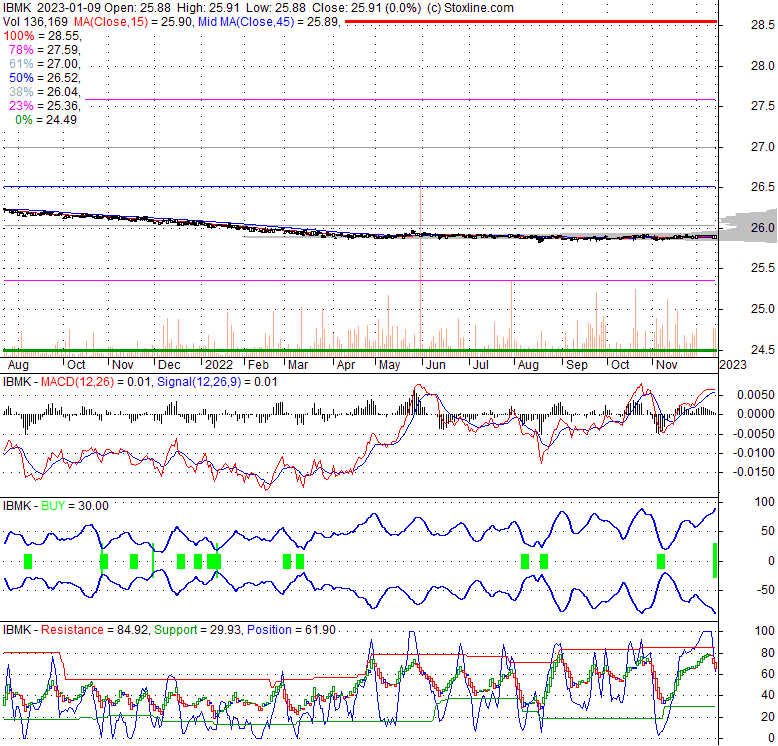This screenshot has height=746, width=778.
Task: Click the 'Resistance = 84.92' label
Action: [x=94, y=629]
